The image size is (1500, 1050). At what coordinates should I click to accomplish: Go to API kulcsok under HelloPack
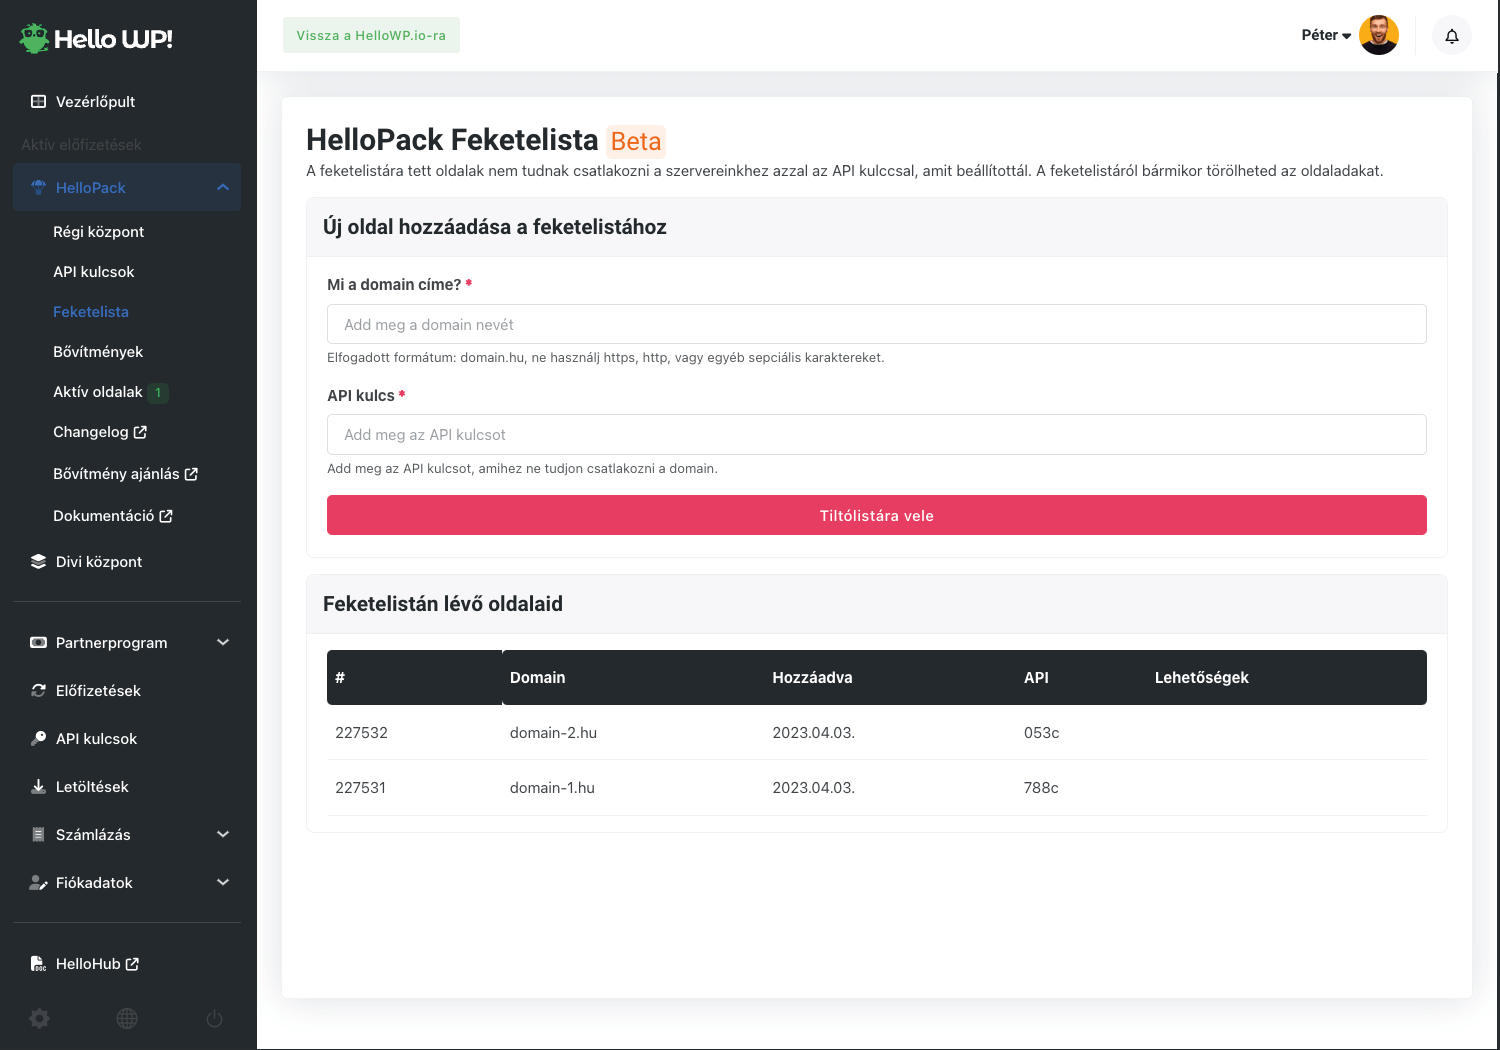pyautogui.click(x=93, y=271)
